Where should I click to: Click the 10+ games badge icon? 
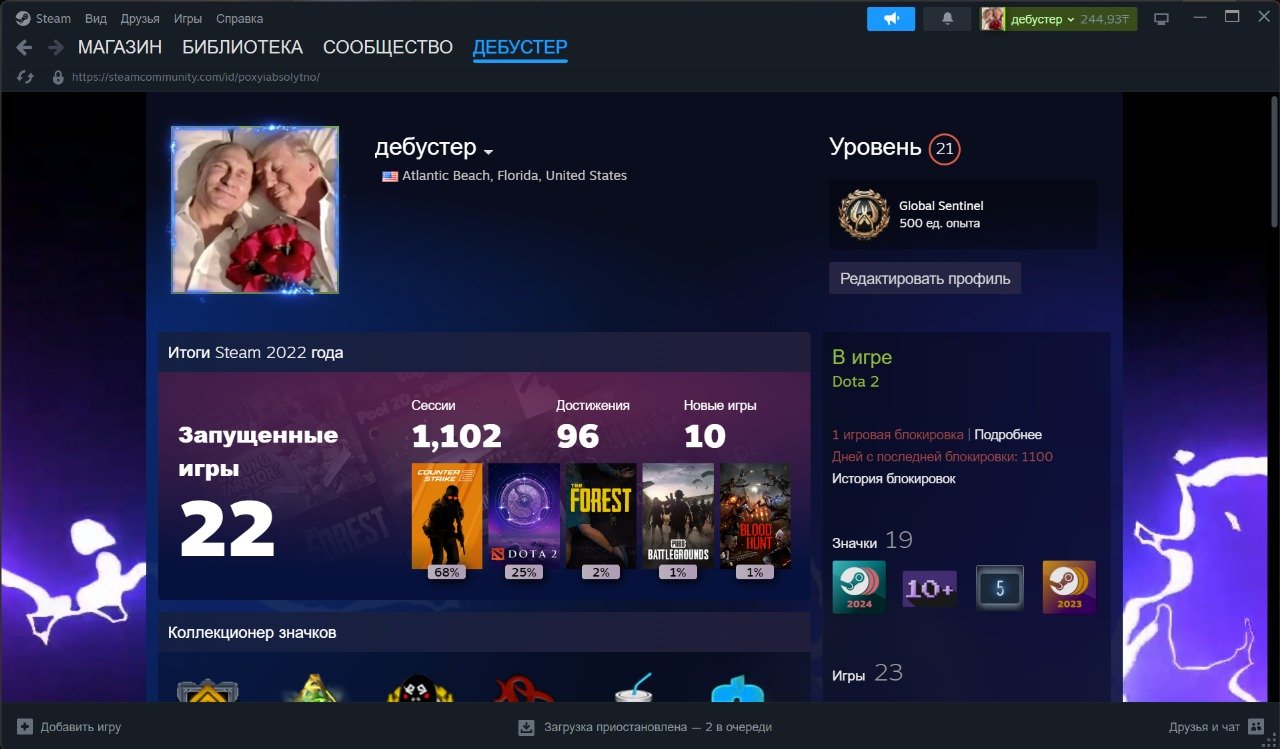[x=929, y=588]
